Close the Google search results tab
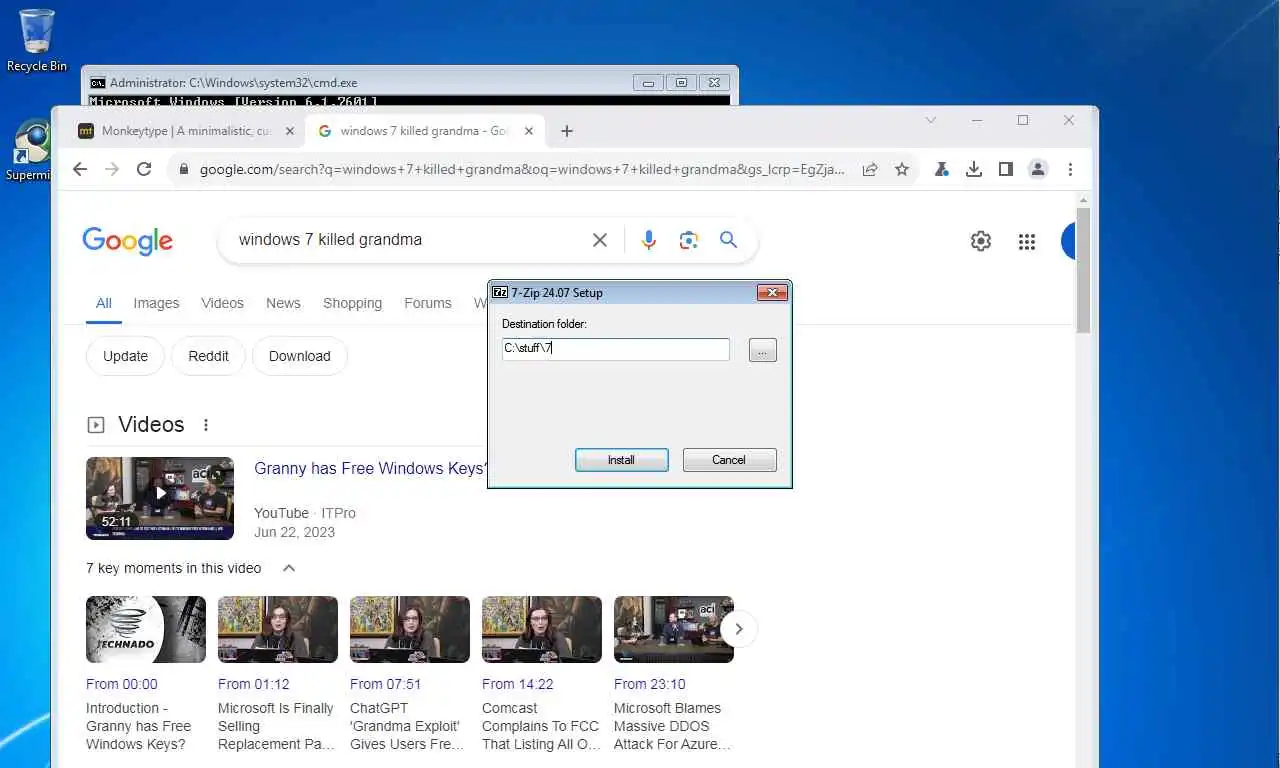Viewport: 1280px width, 768px height. point(530,131)
